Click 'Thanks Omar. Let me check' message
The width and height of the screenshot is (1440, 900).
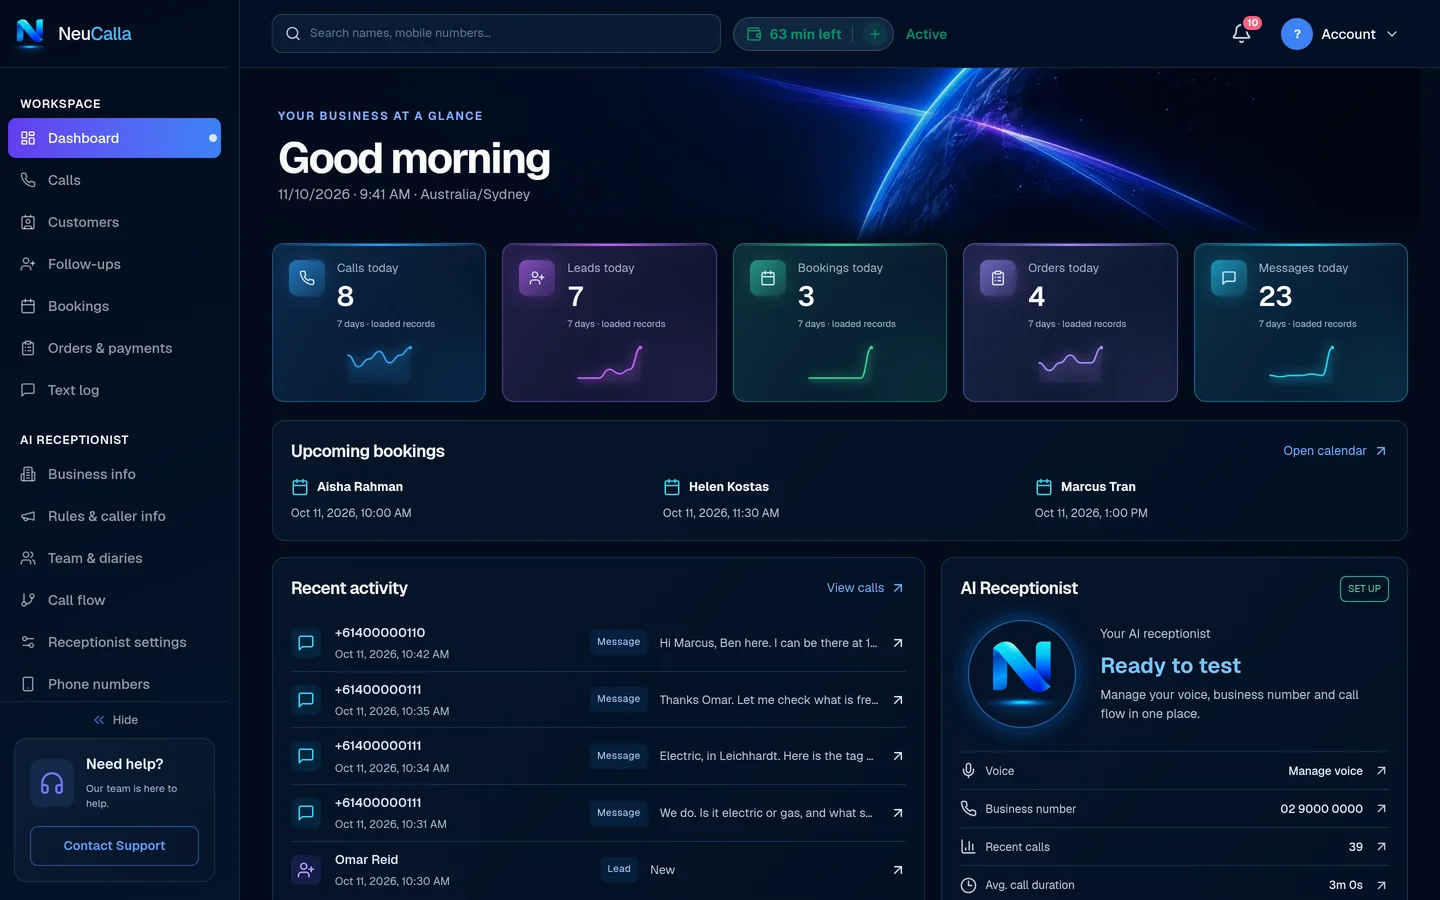tap(768, 700)
